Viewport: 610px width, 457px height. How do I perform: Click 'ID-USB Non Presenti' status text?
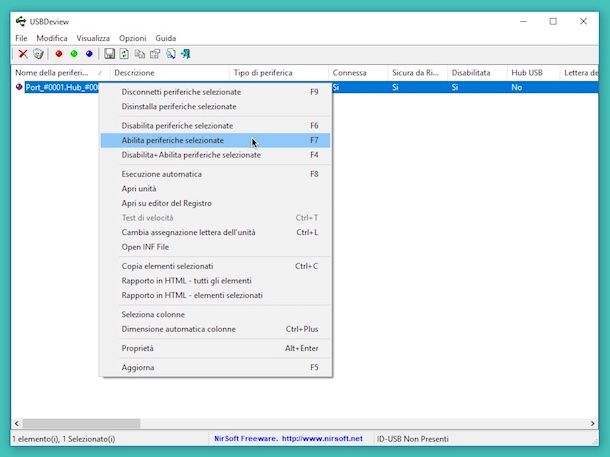click(x=413, y=439)
